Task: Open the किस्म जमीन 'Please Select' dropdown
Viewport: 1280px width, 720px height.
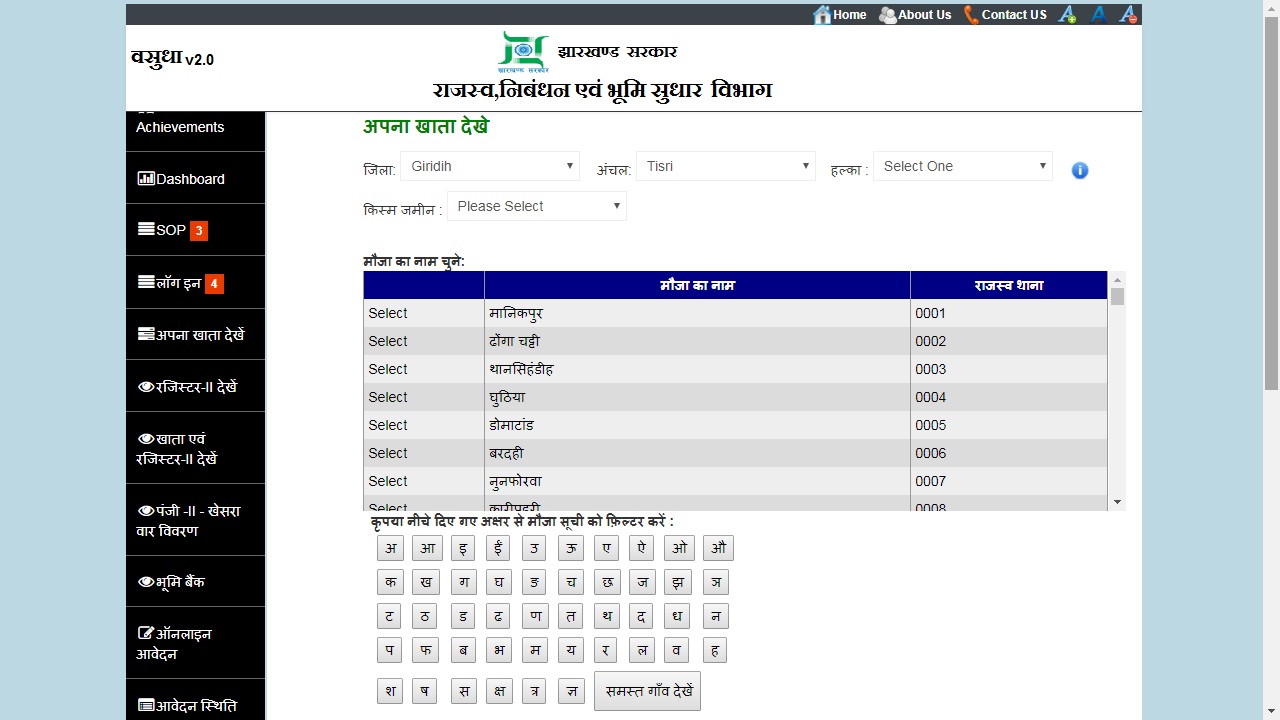Action: [536, 206]
